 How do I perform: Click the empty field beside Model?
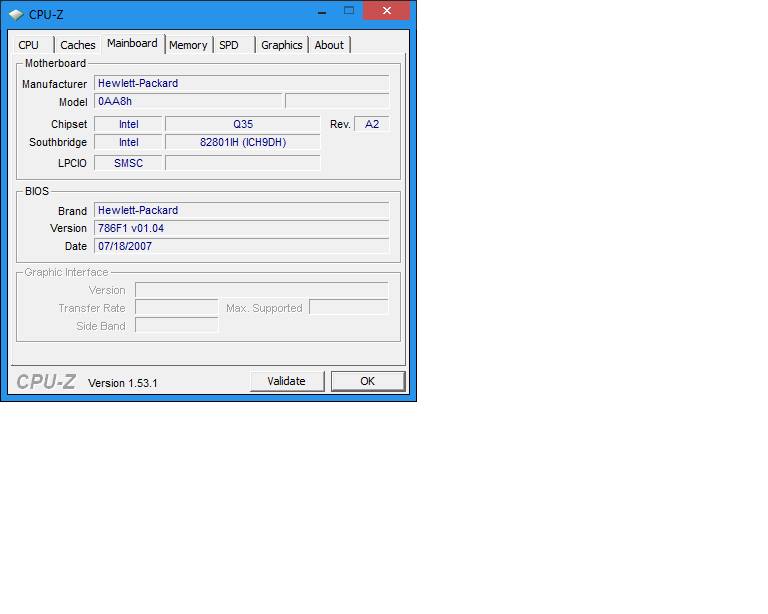pos(337,101)
